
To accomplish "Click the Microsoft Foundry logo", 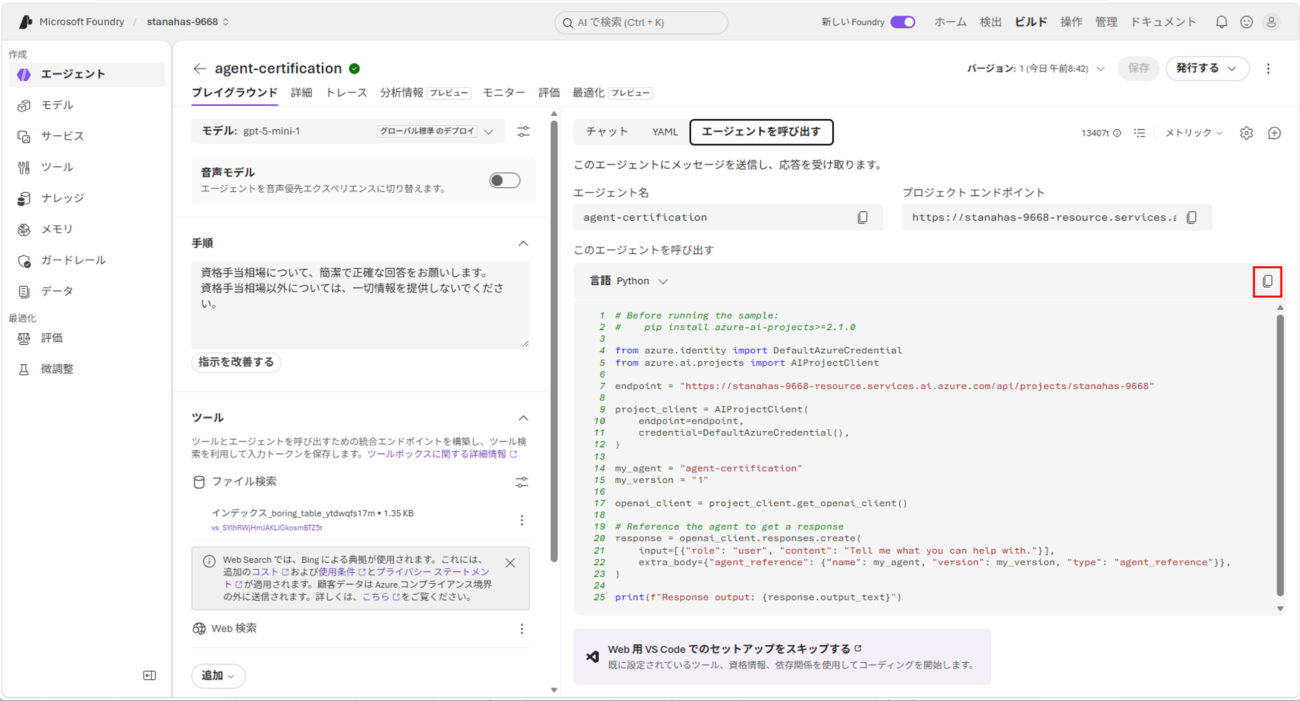I will 26,21.
